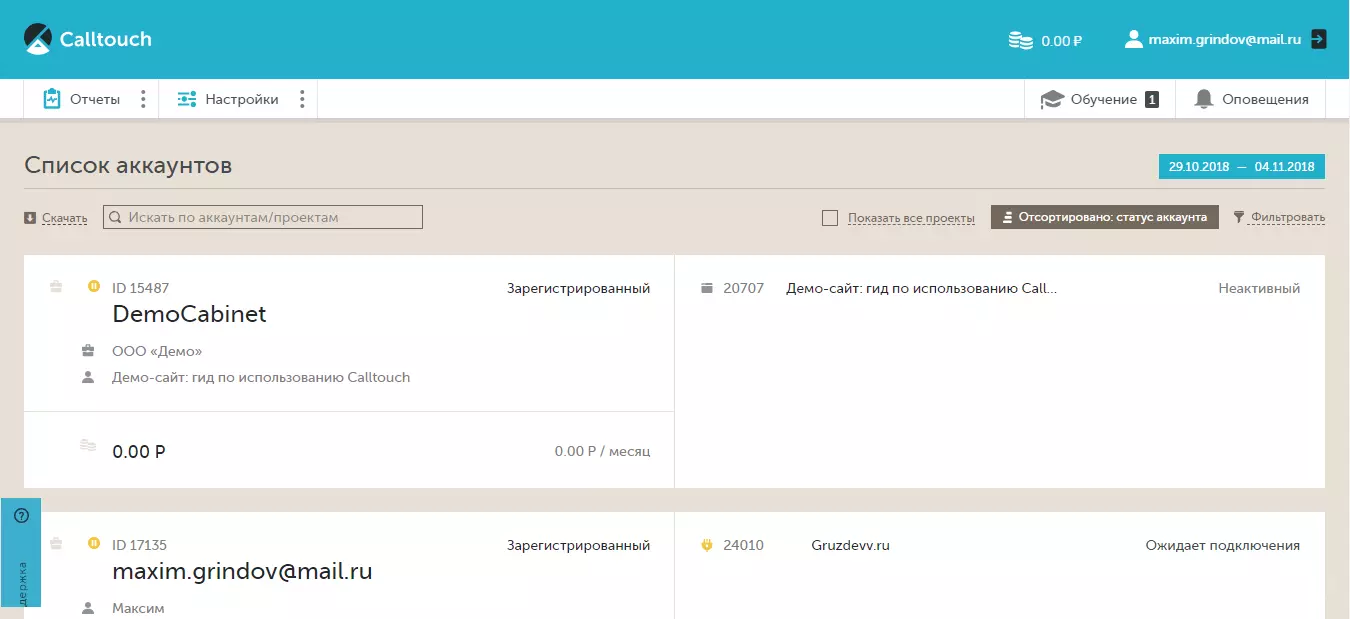The width and height of the screenshot is (1350, 619).
Task: Click the Настройки sliders icon
Action: (x=187, y=99)
